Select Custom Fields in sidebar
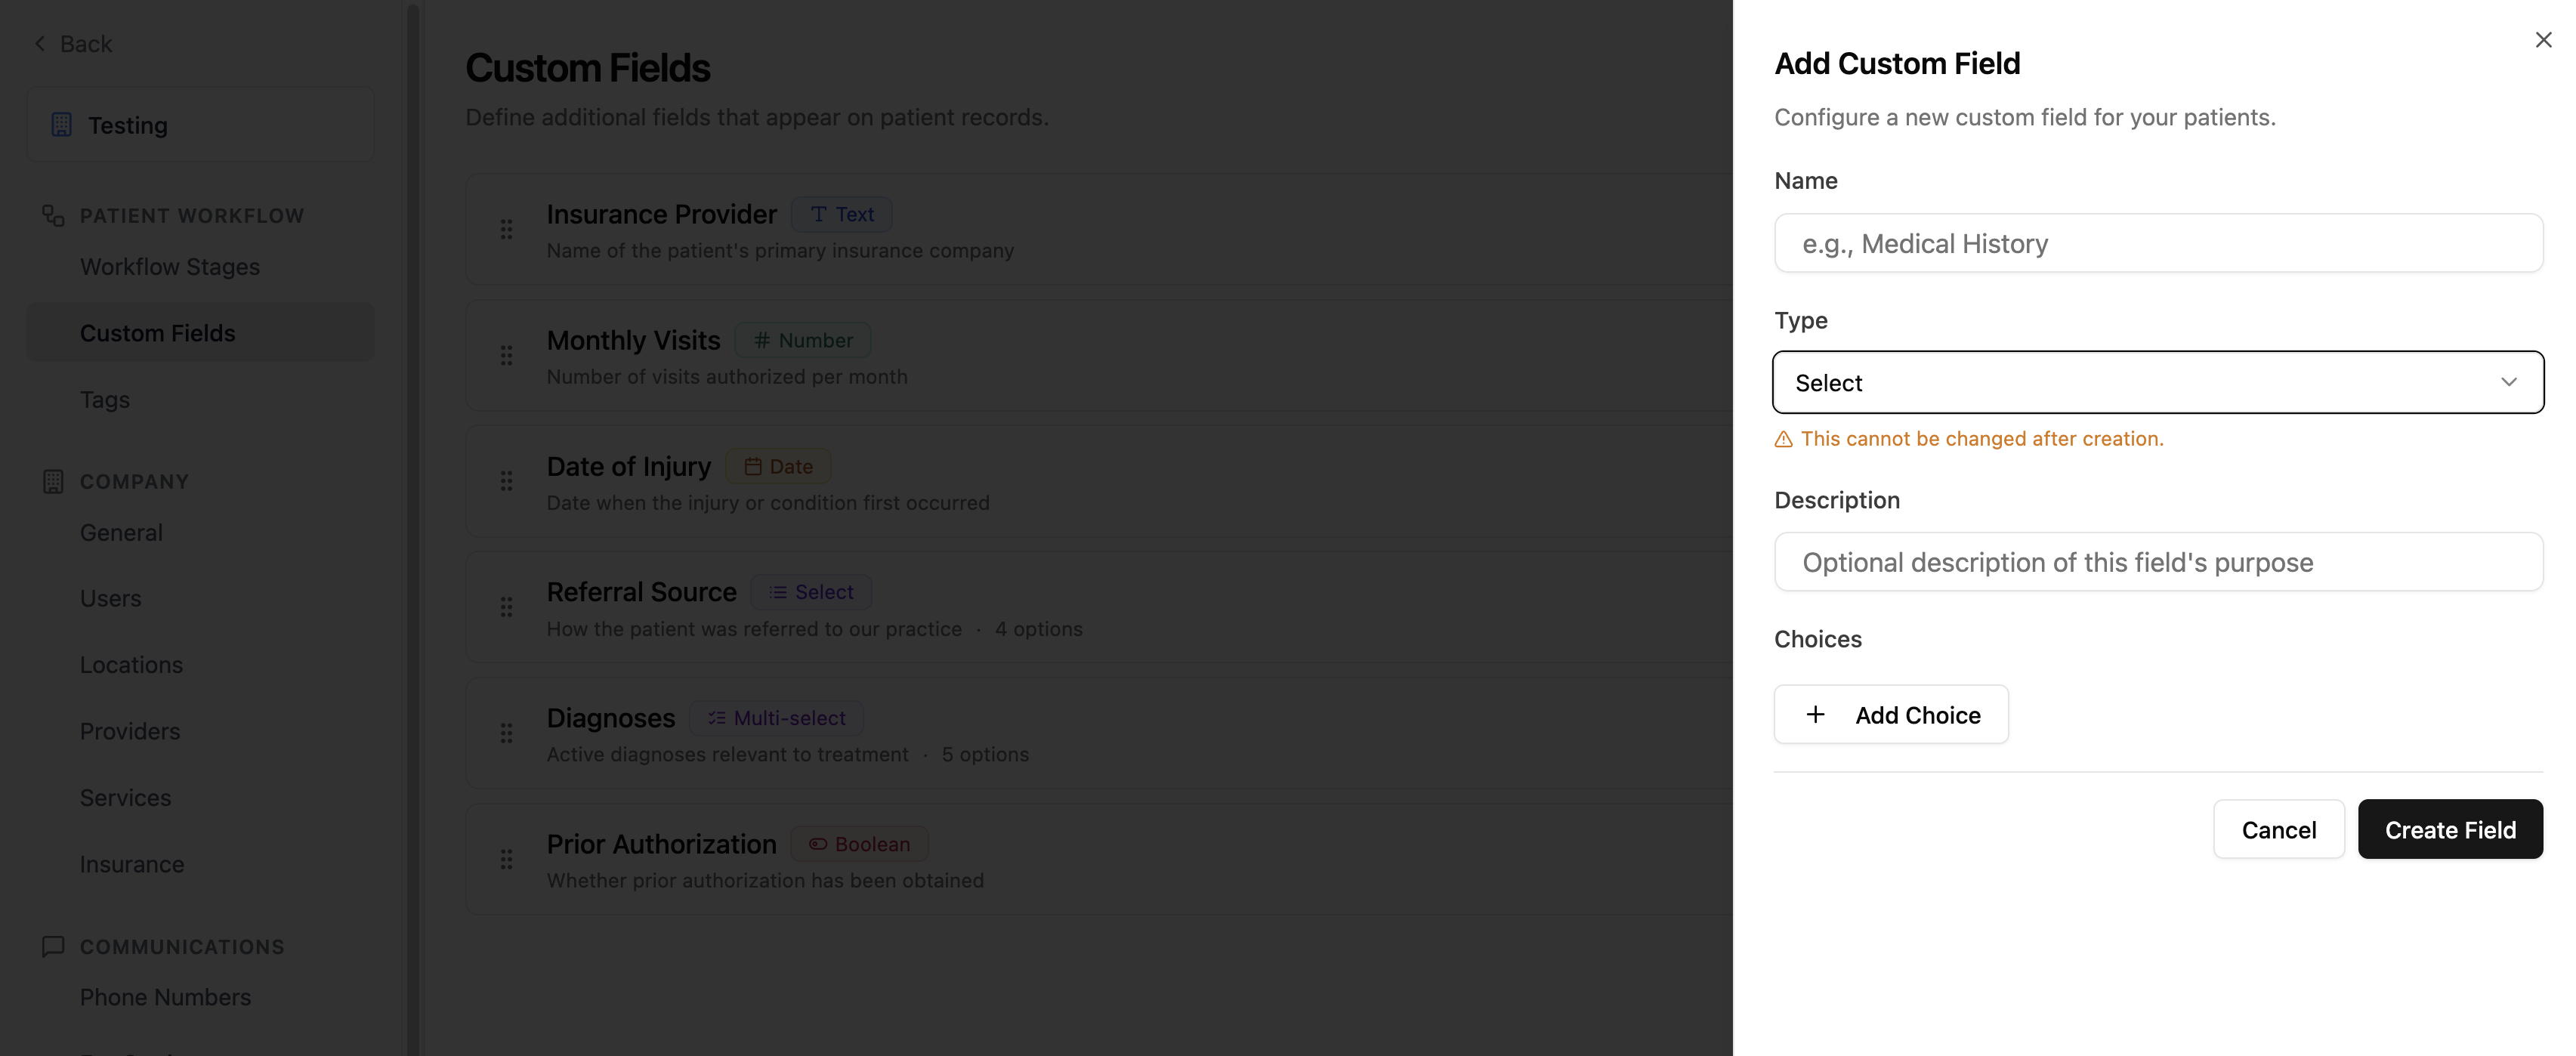 (200, 333)
